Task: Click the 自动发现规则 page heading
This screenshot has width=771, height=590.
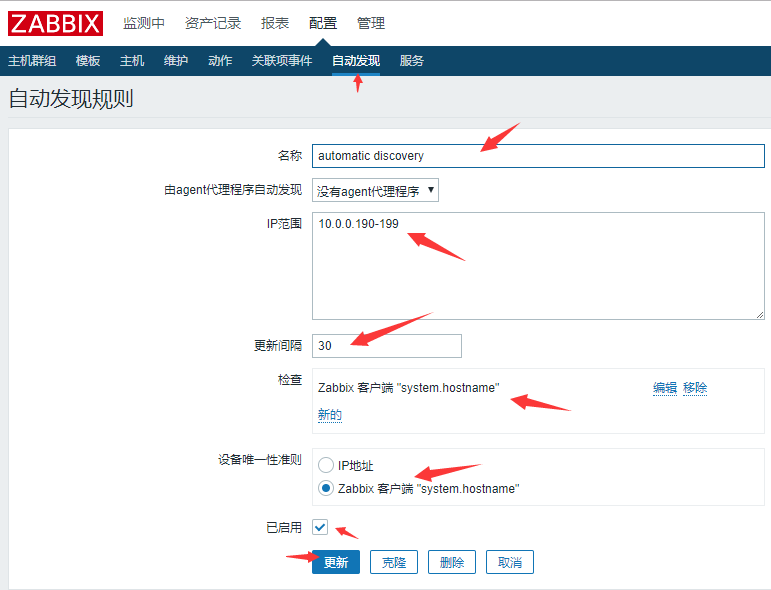Action: pyautogui.click(x=71, y=99)
